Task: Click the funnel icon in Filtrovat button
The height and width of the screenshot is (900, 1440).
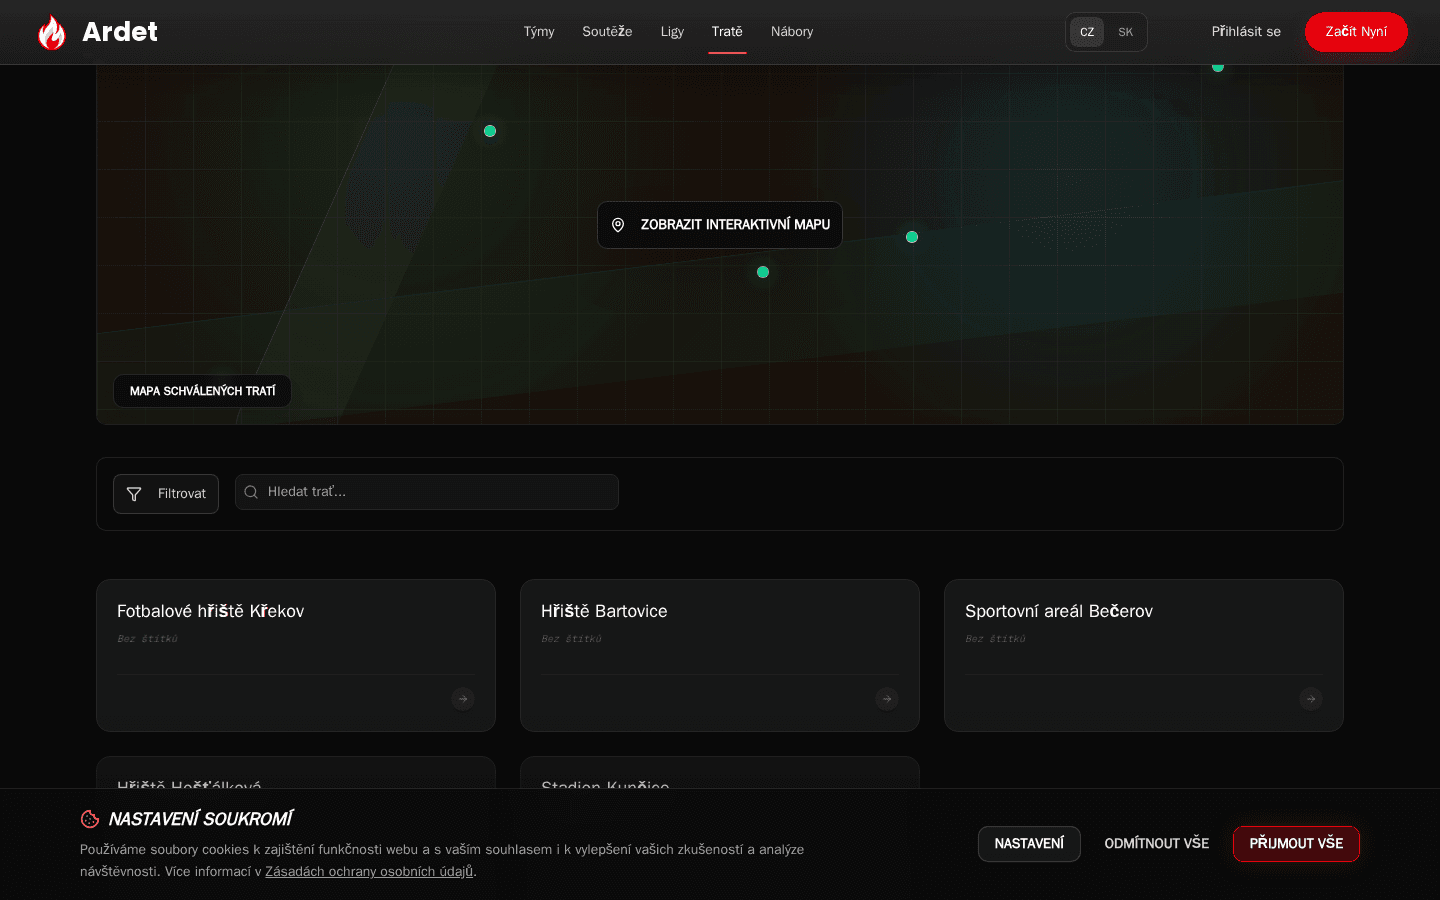Action: [134, 494]
